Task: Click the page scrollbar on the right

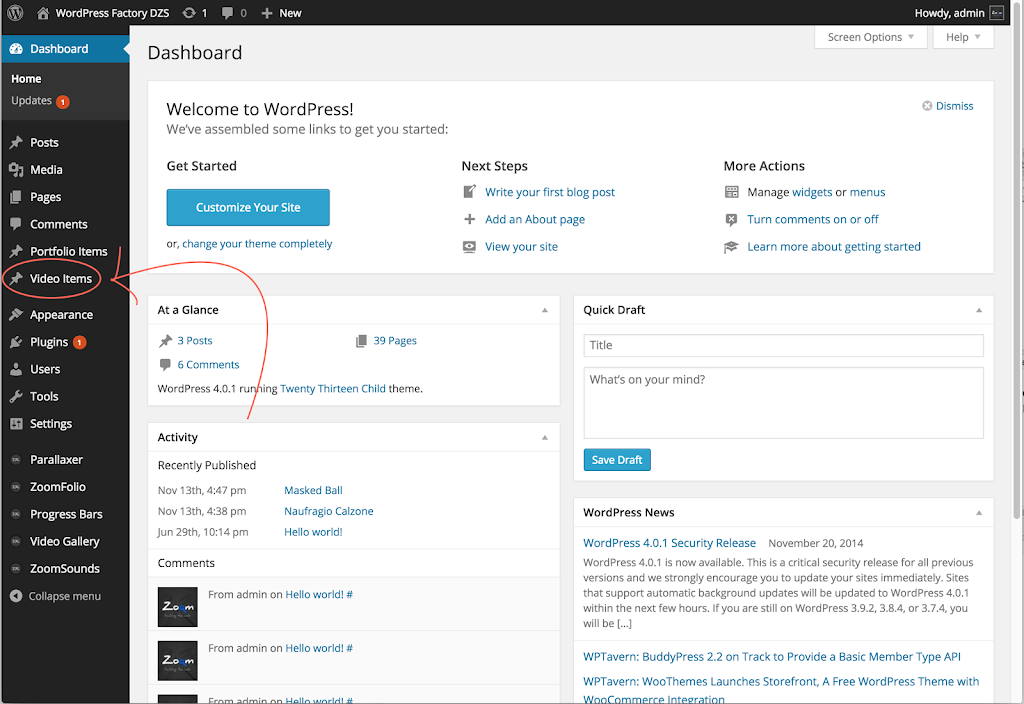Action: (1017, 261)
